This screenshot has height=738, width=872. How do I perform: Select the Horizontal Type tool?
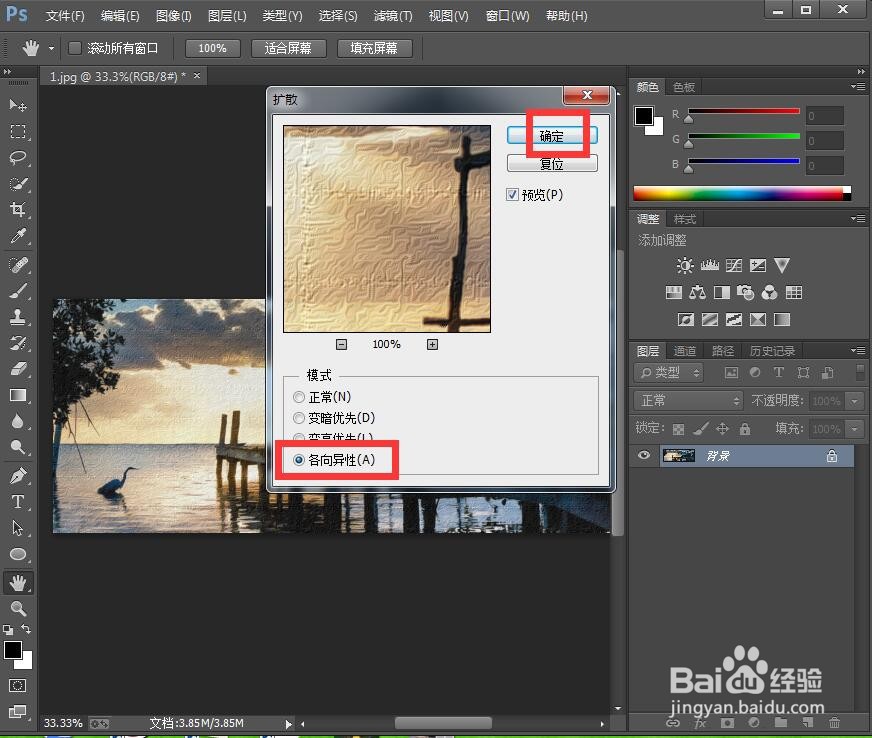tap(18, 502)
